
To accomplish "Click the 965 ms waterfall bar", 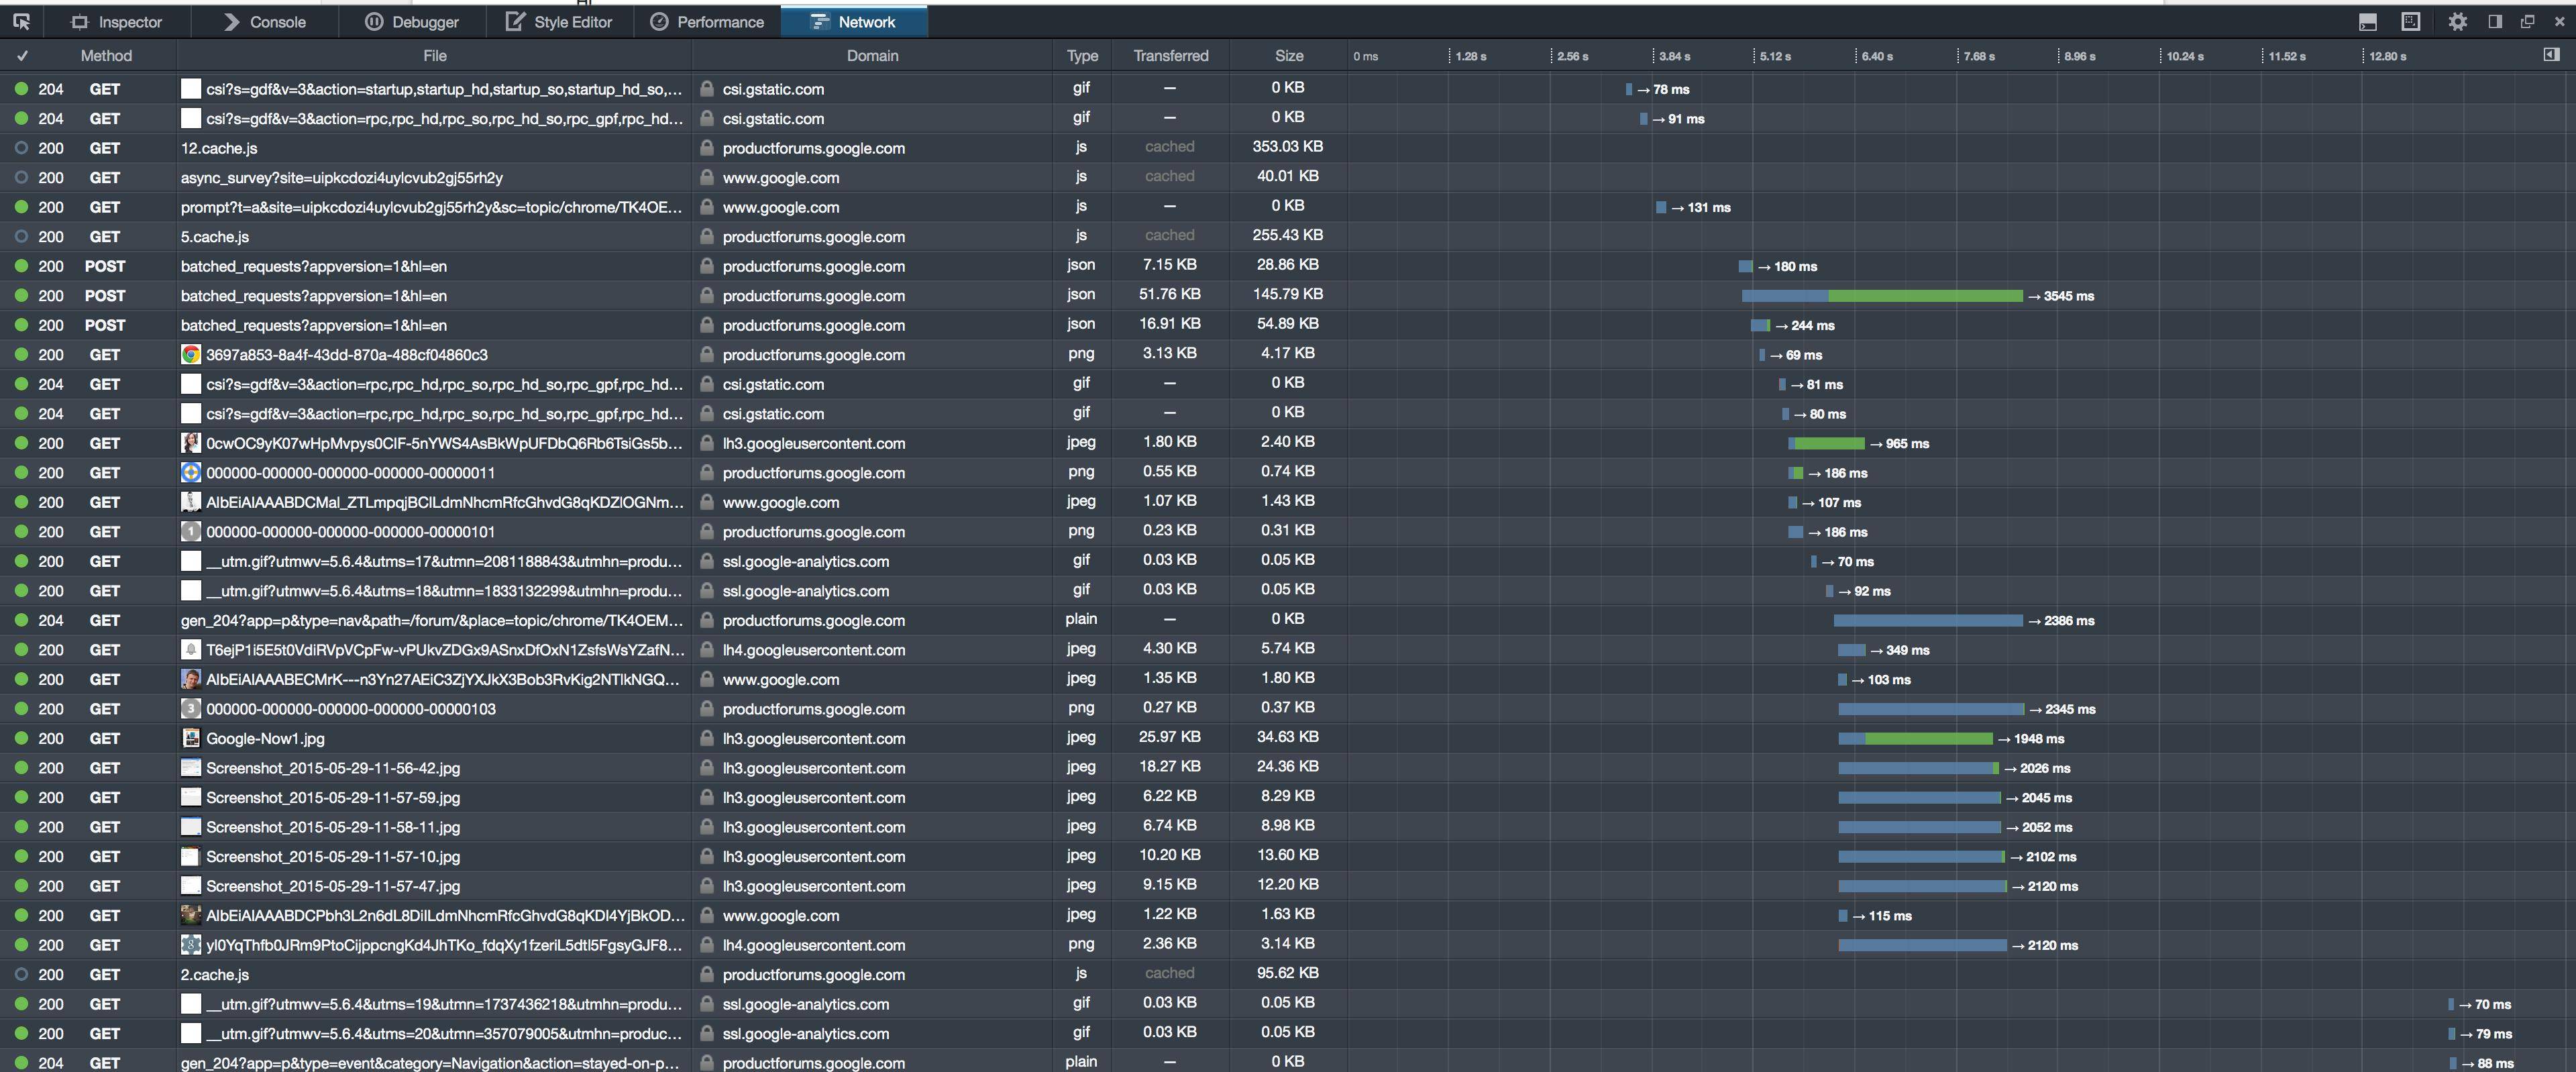I will 1827,443.
